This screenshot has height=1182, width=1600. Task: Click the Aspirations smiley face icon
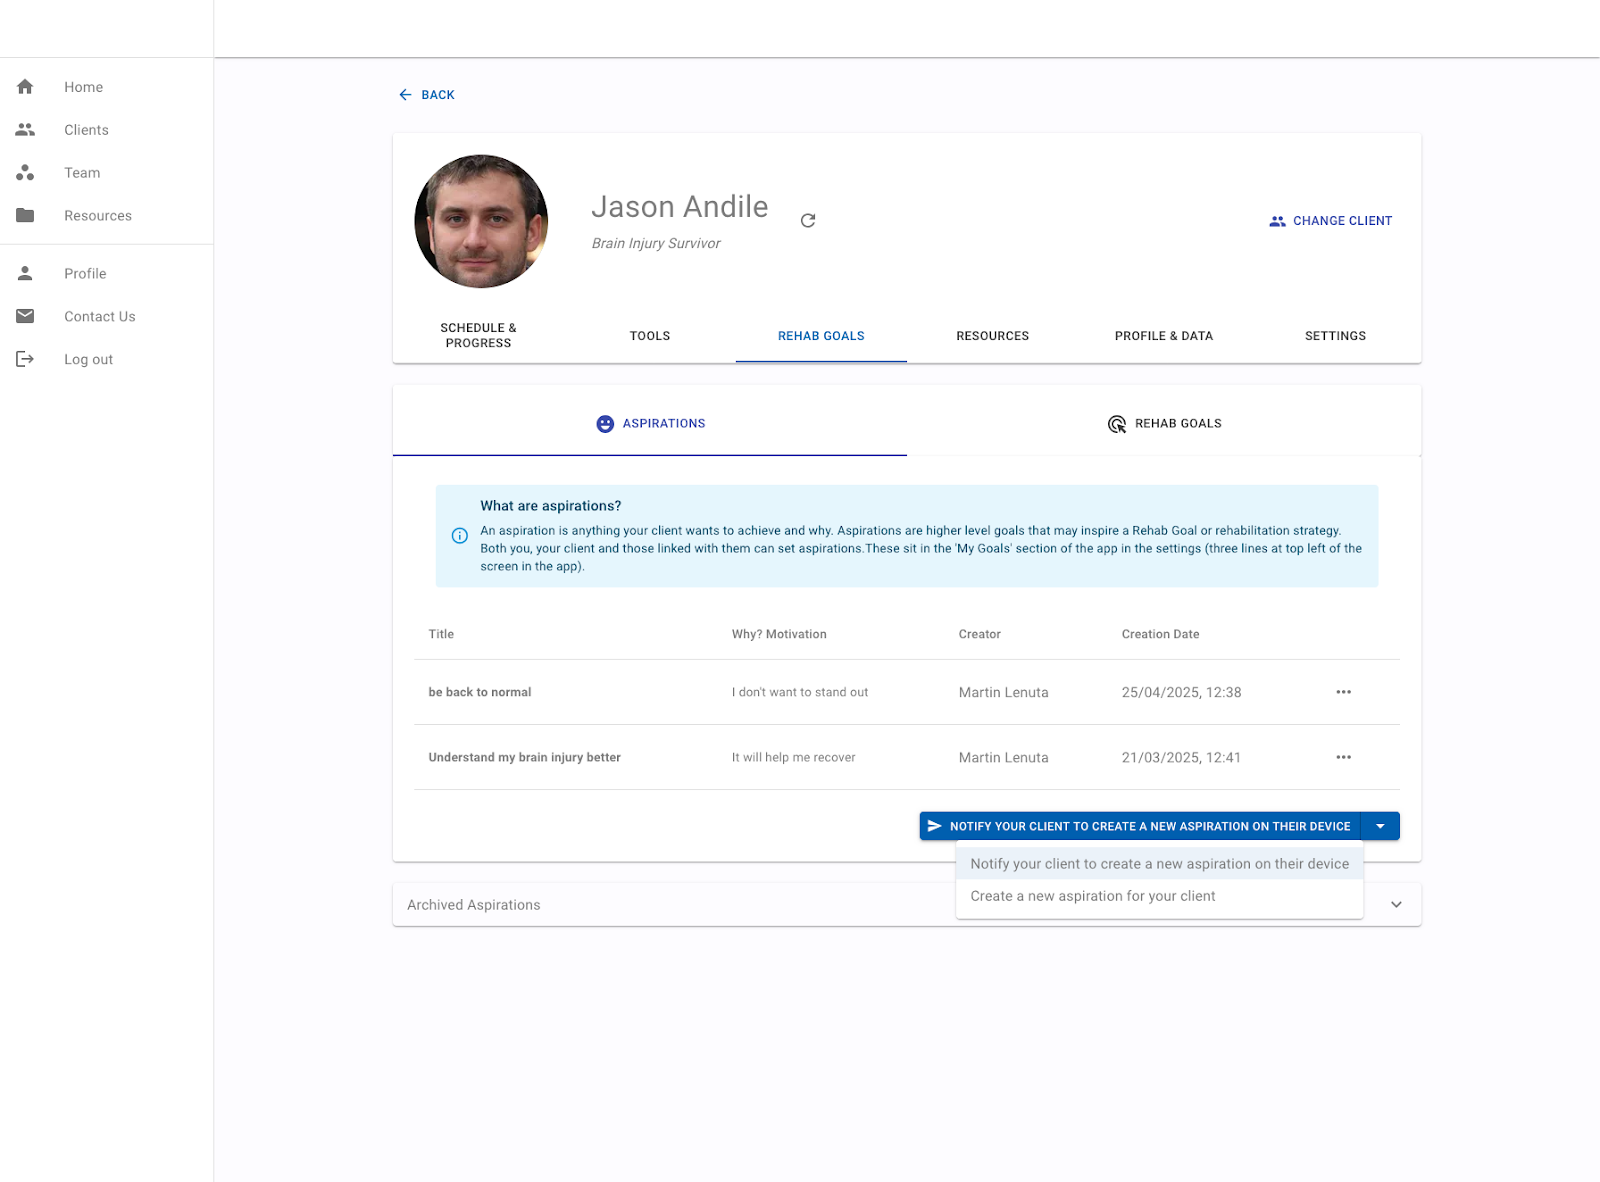[605, 424]
